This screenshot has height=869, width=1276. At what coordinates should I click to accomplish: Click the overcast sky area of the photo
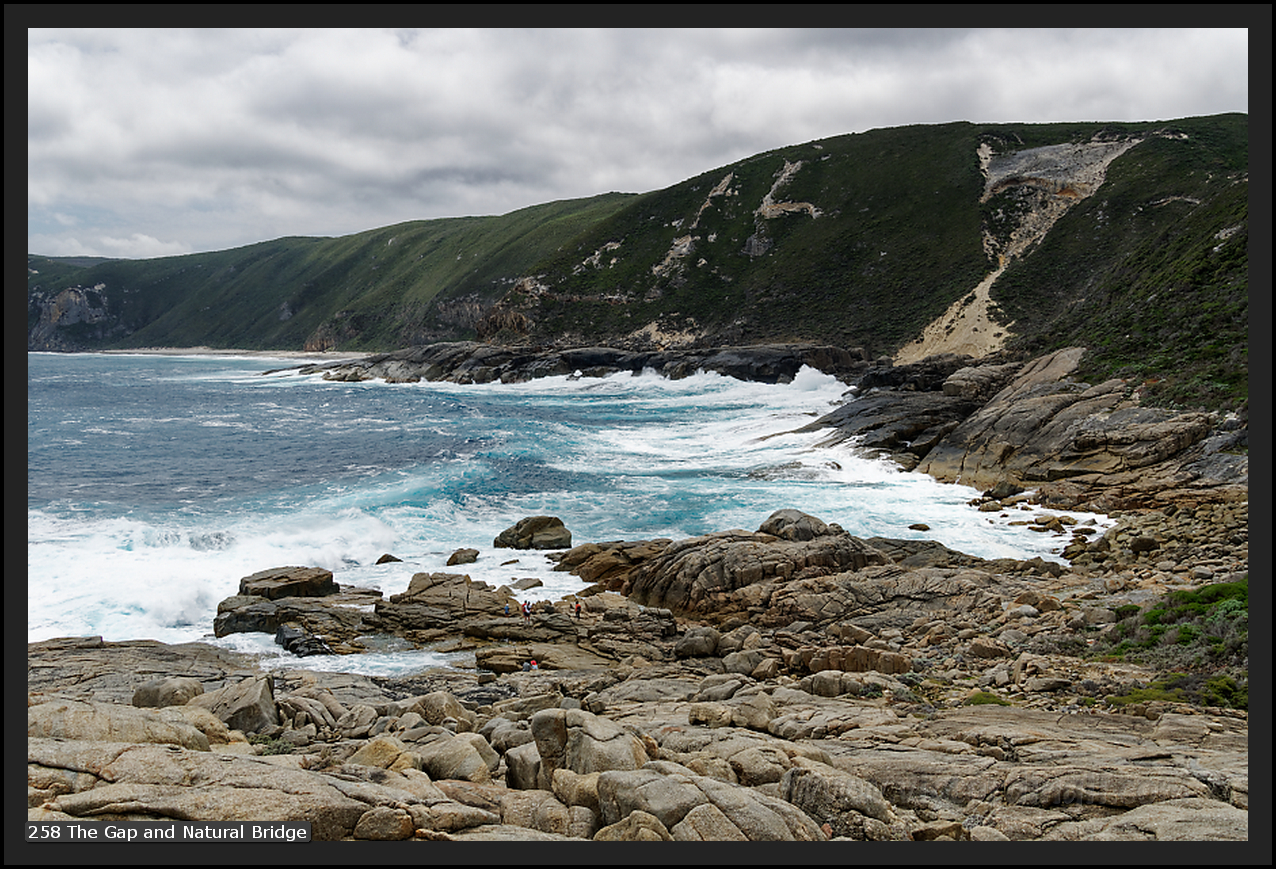coord(400,120)
